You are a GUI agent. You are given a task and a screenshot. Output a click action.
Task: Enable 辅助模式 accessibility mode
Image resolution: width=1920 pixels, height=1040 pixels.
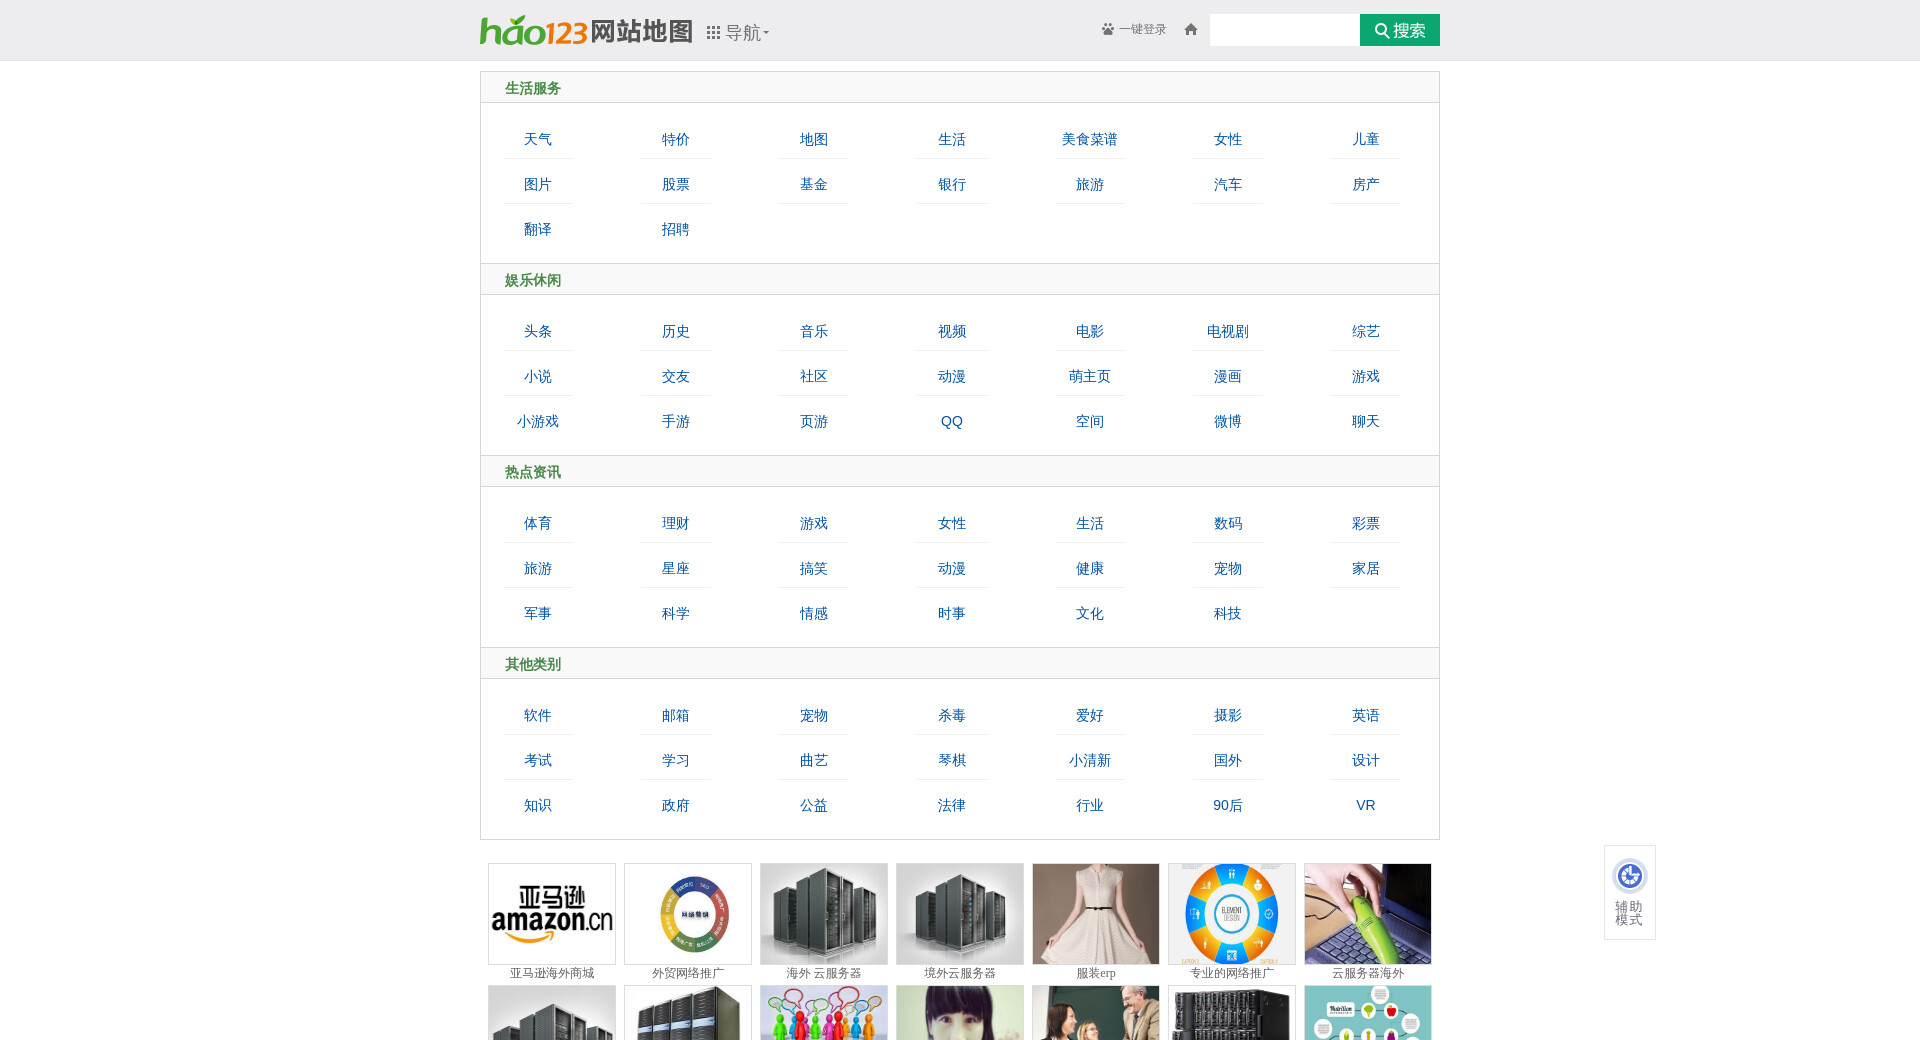point(1630,892)
